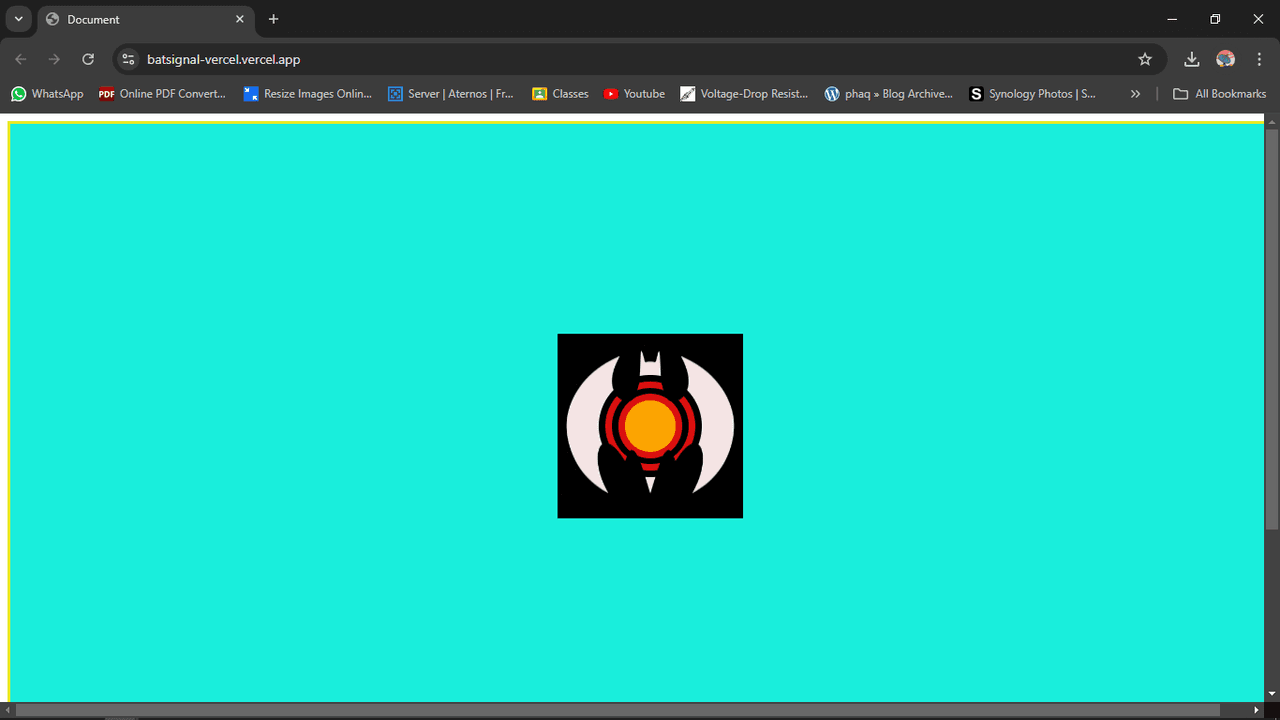Screen dimensions: 1280x720
Task: Open the Youtube bookmark
Action: [634, 94]
